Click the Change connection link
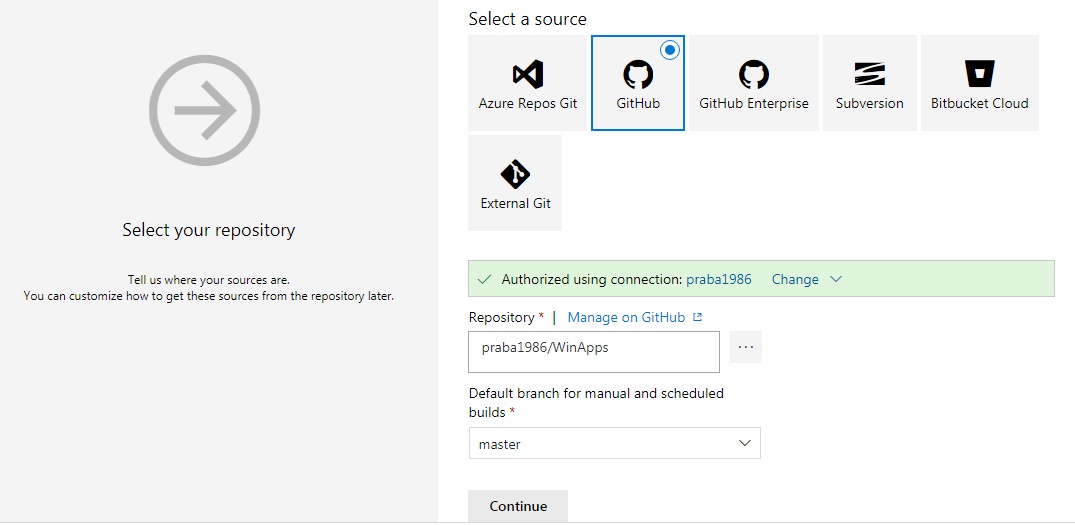Screen dimensions: 1075x525 pos(795,279)
